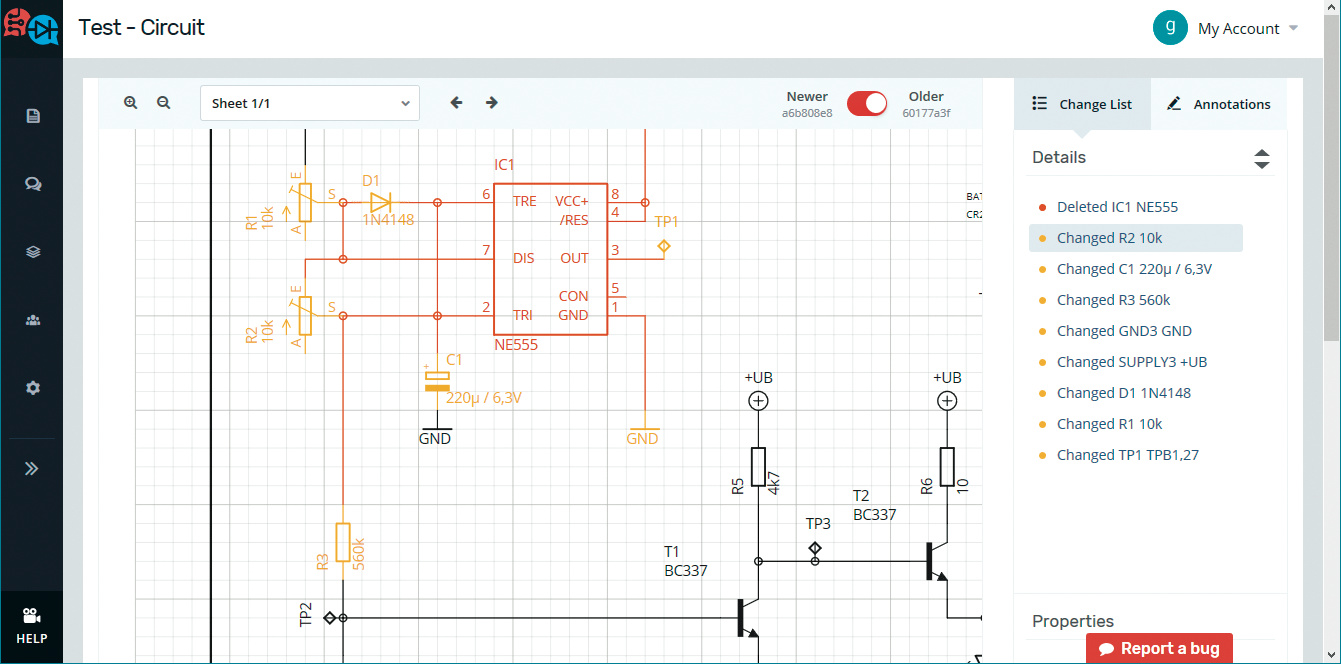This screenshot has height=664, width=1341.
Task: Open the team members icon in sidebar
Action: [x=32, y=320]
